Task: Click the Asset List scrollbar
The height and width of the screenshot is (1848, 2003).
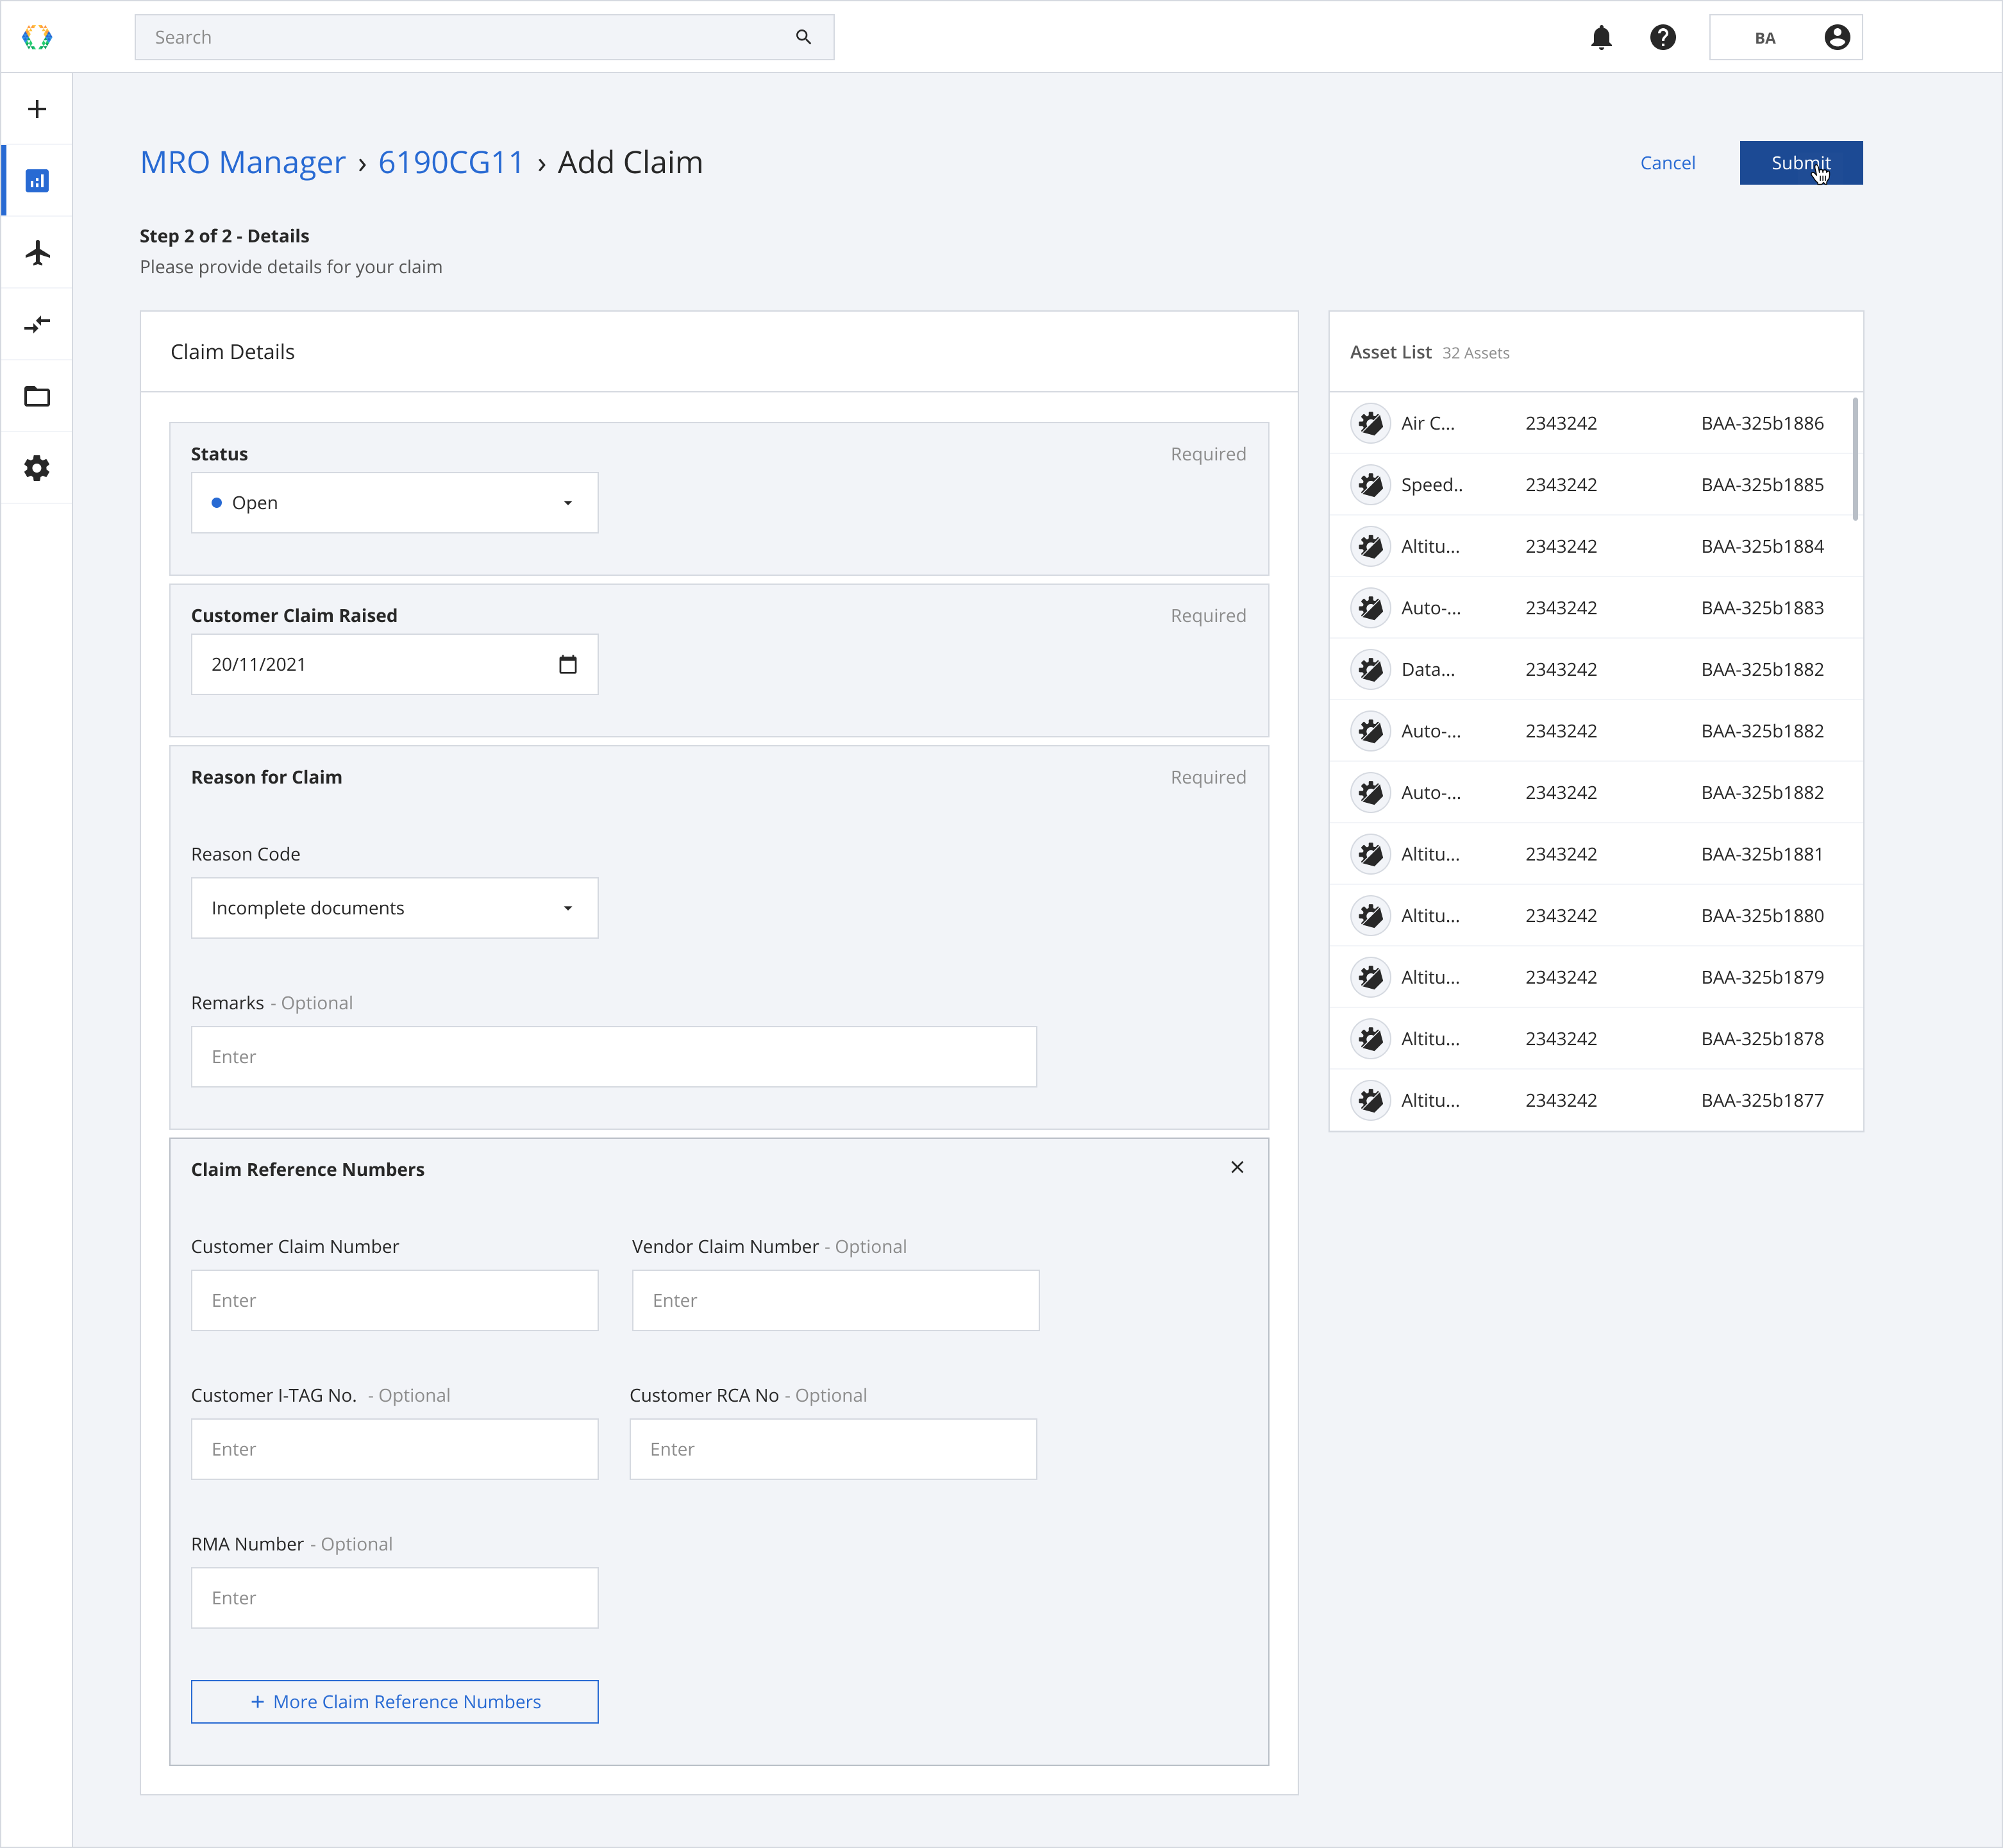Action: [x=1855, y=459]
